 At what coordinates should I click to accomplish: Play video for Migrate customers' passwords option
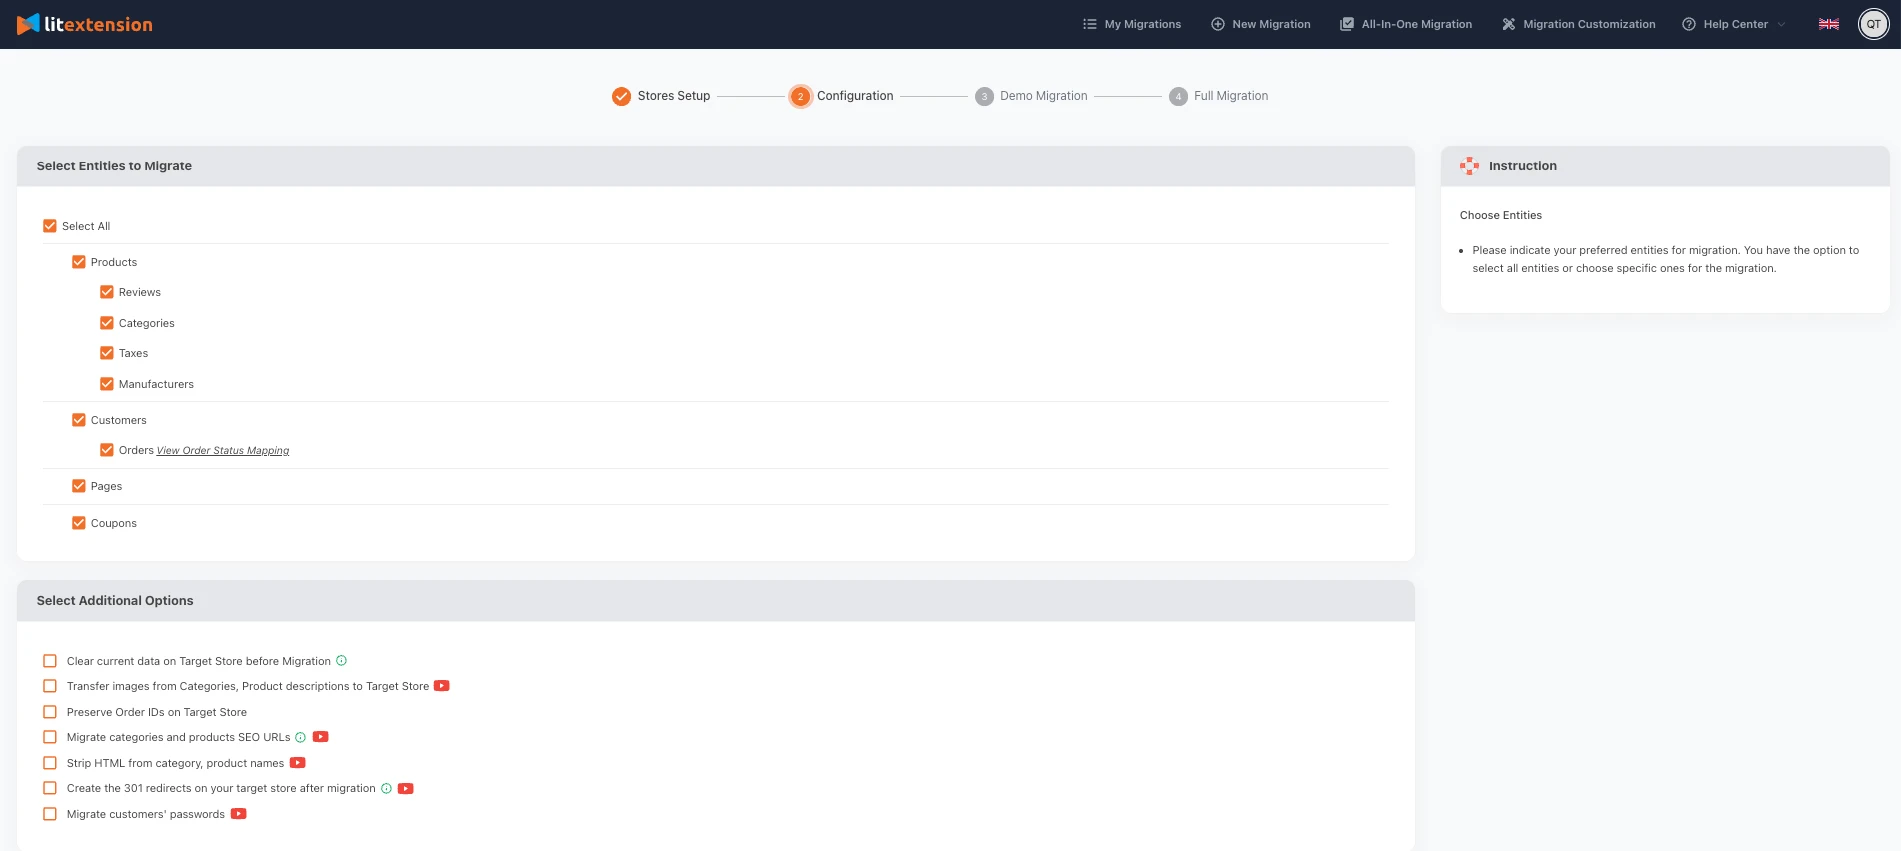click(x=239, y=814)
